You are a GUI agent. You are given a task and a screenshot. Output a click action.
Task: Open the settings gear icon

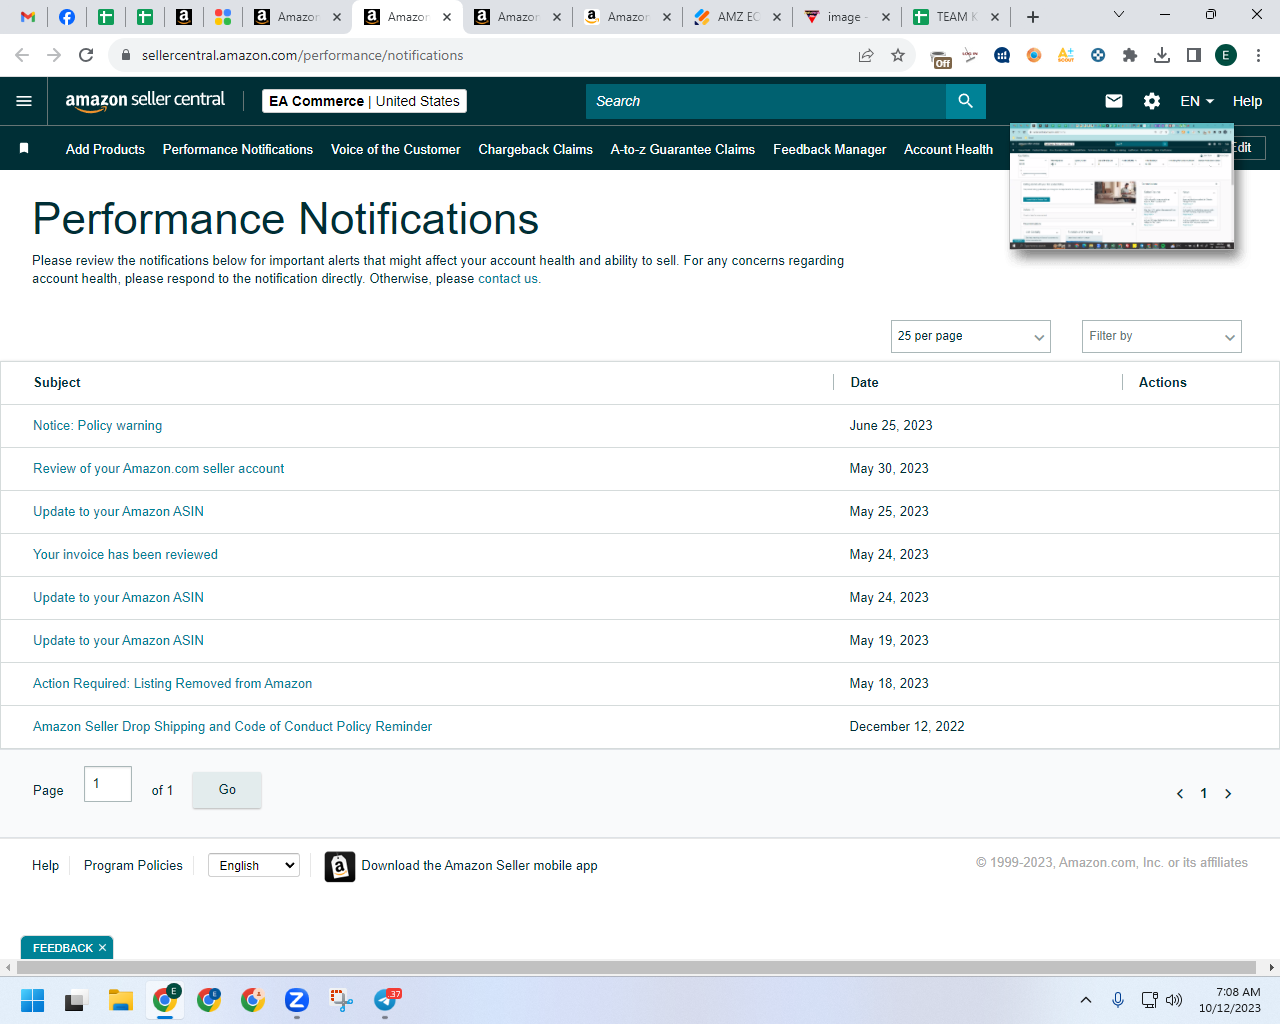pyautogui.click(x=1152, y=101)
